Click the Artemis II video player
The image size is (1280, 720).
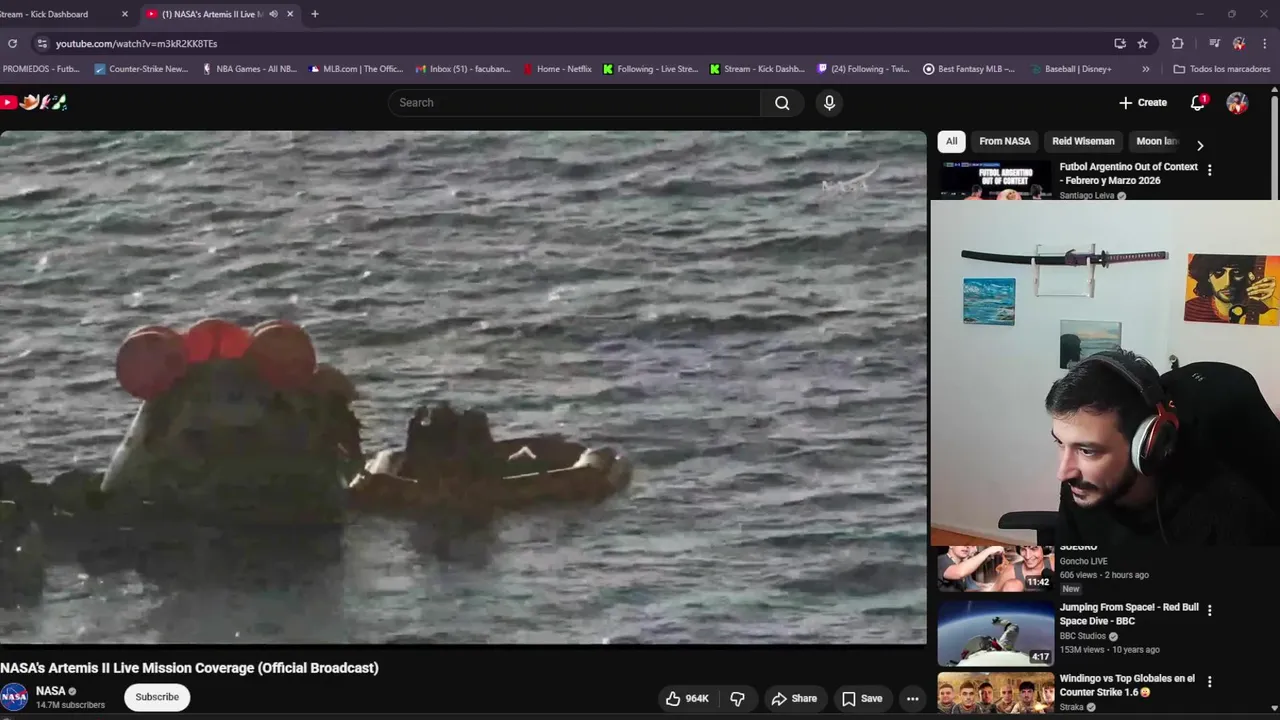coord(463,387)
